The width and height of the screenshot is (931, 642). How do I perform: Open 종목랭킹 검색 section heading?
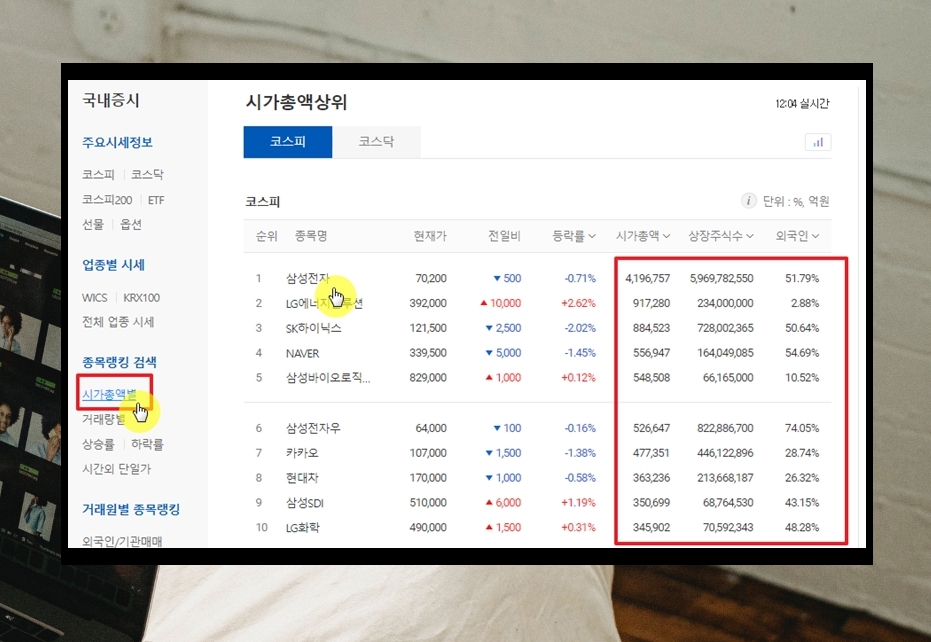119,362
